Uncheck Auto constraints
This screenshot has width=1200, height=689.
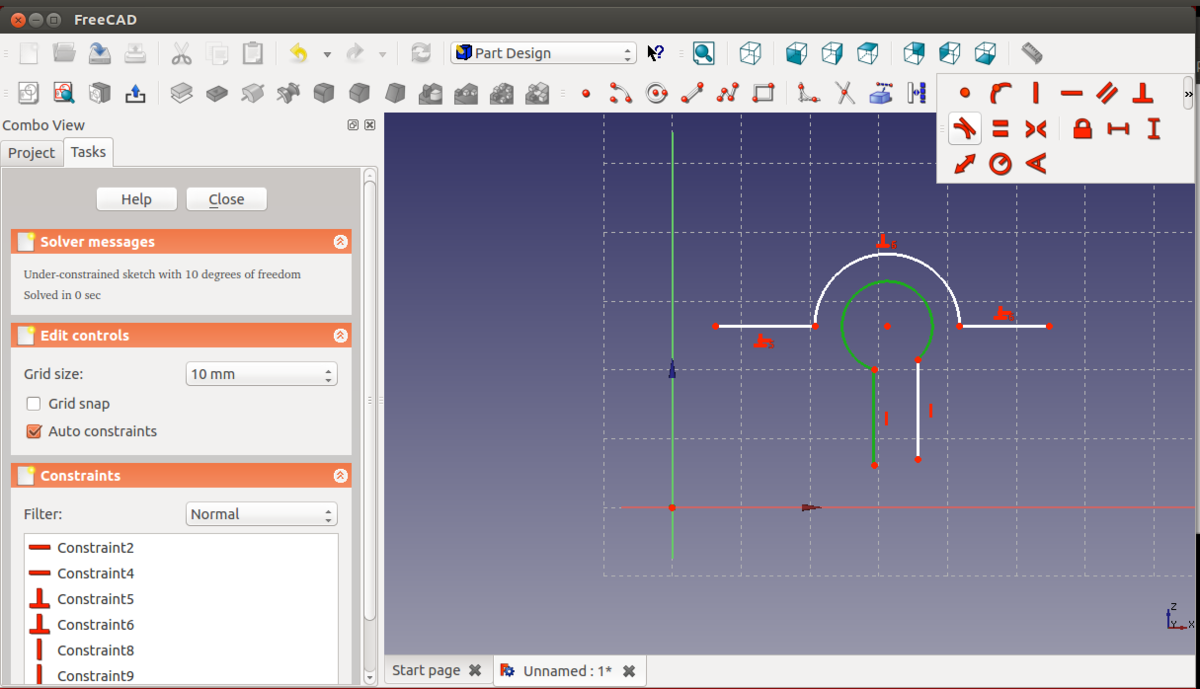coord(34,432)
